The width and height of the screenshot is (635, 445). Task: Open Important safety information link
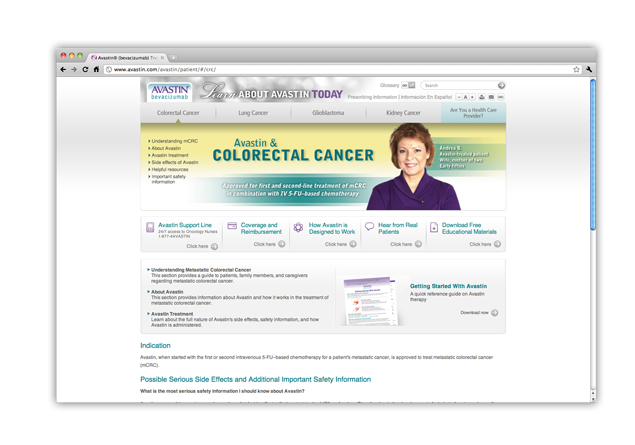[168, 179]
